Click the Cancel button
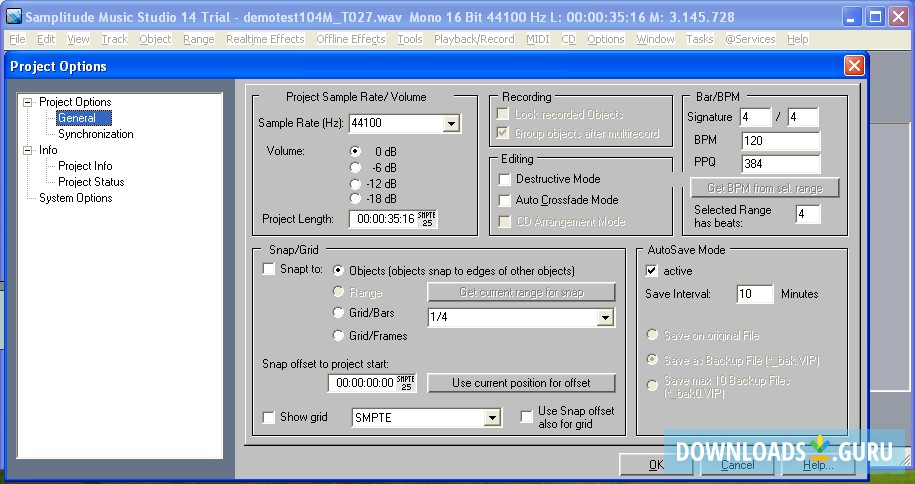 pos(737,465)
